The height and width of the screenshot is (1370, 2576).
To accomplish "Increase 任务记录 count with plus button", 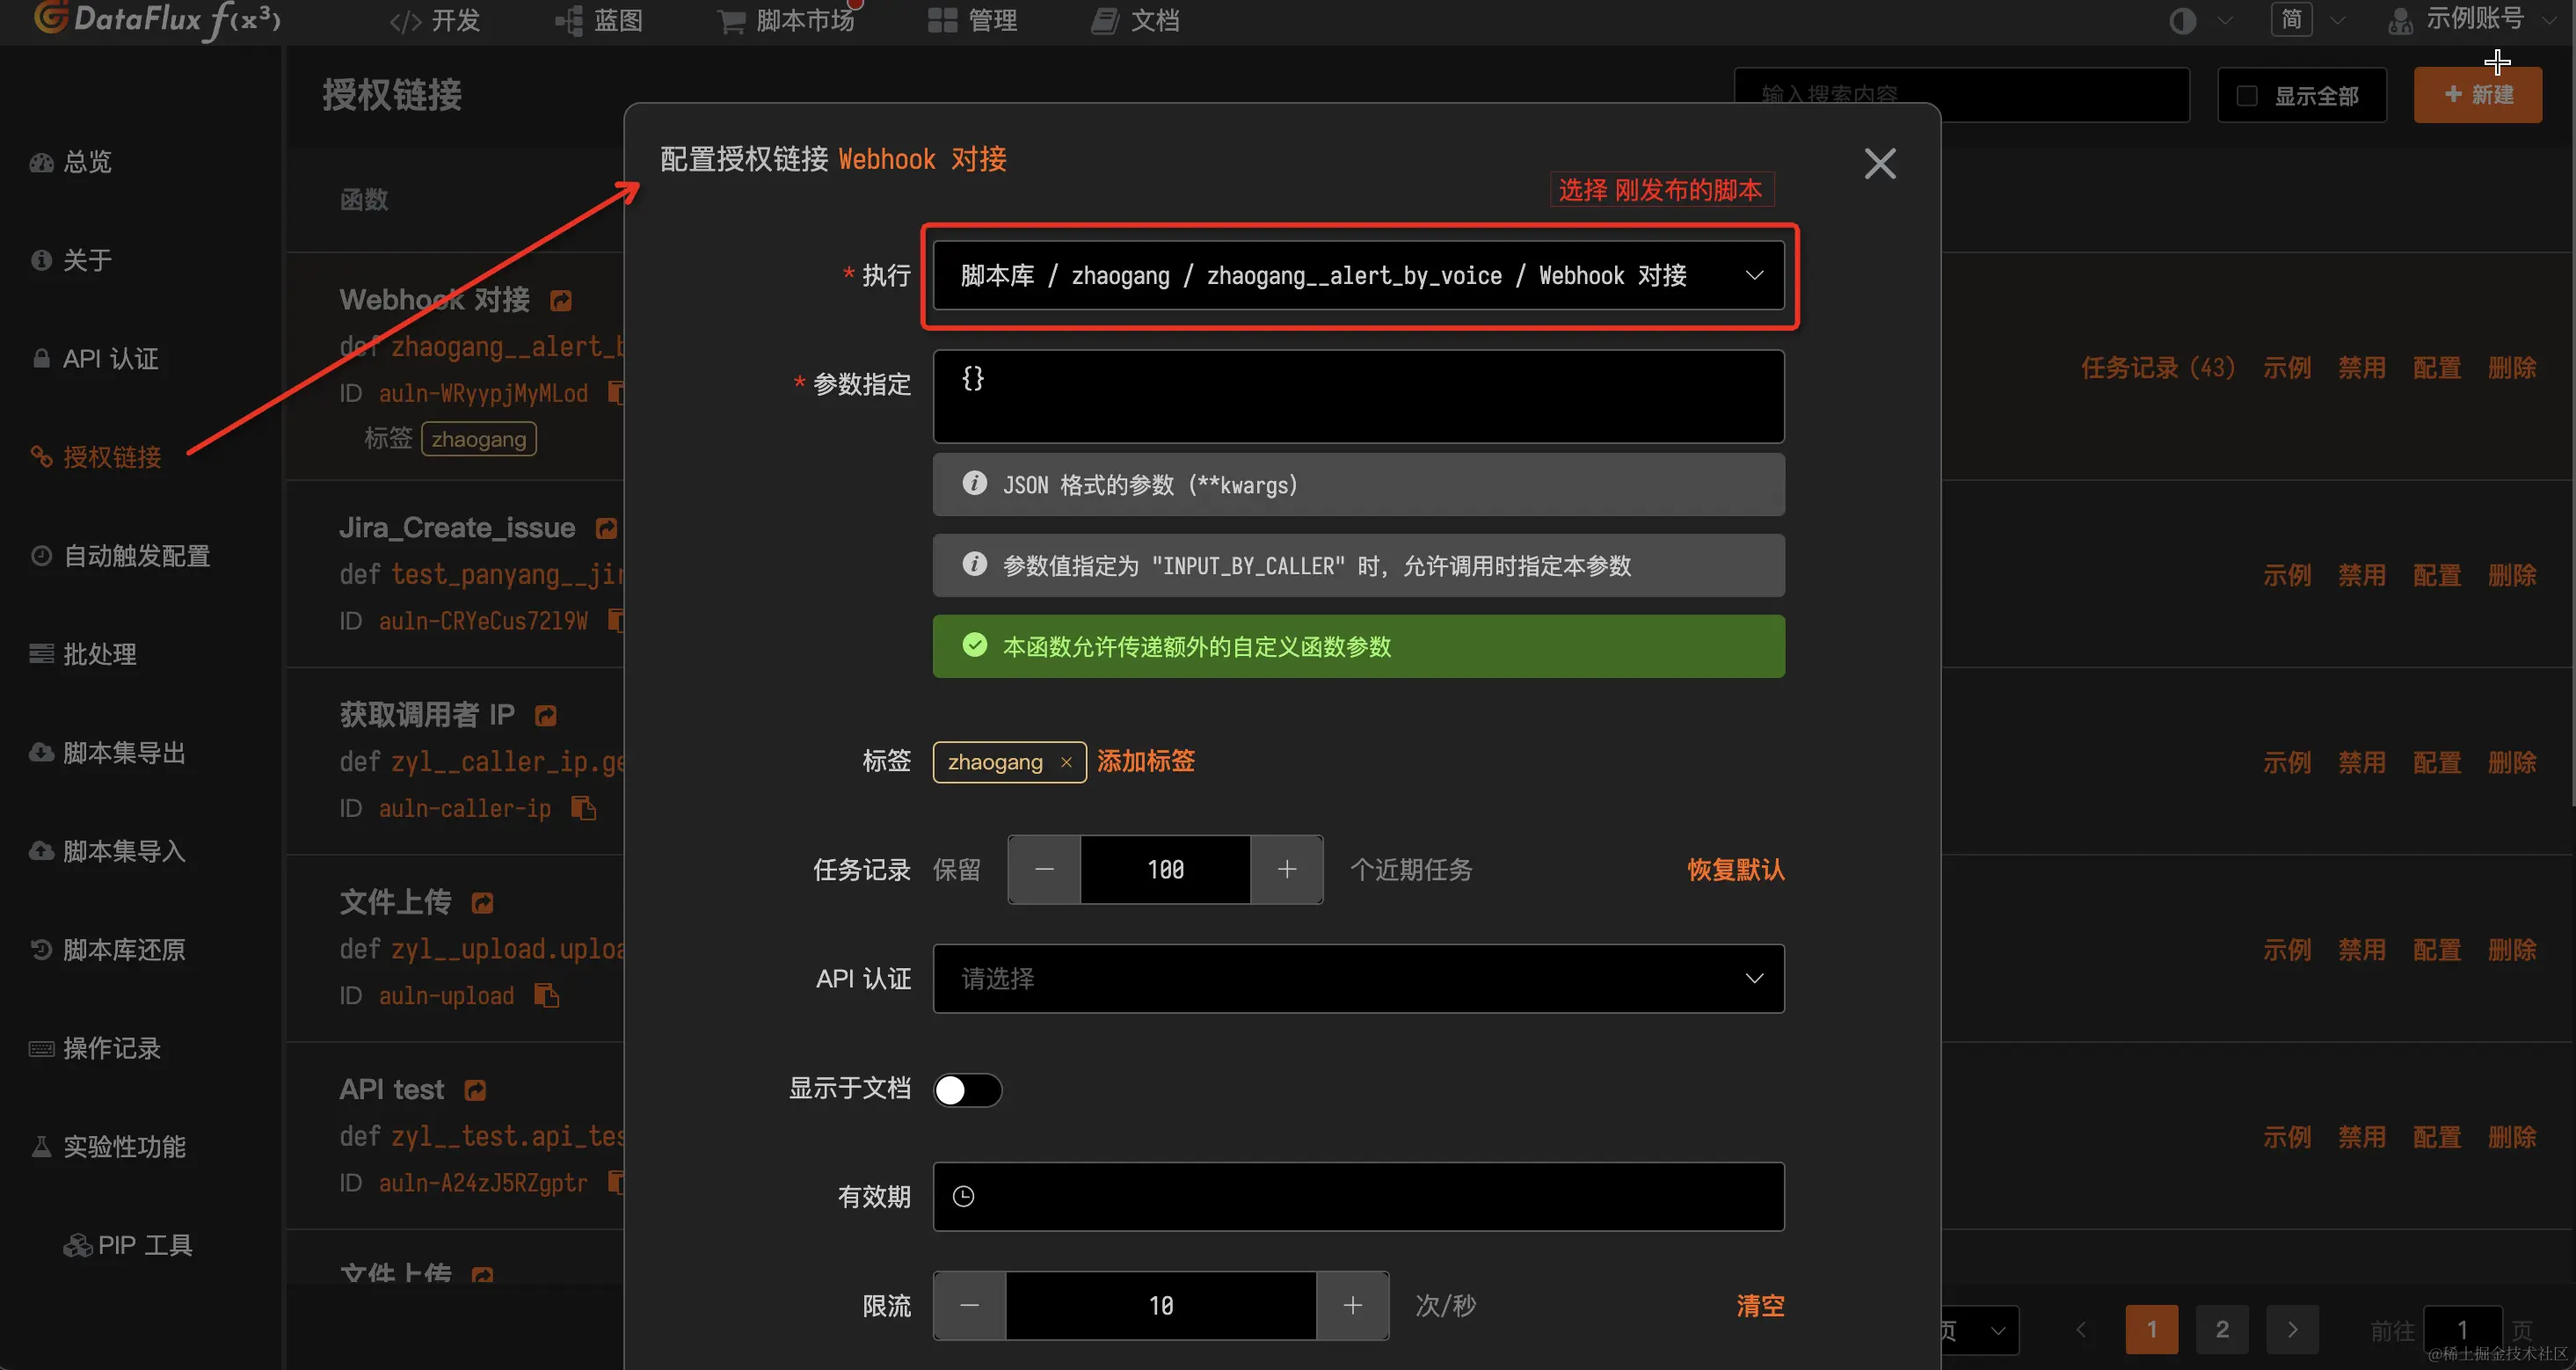I will [1286, 870].
